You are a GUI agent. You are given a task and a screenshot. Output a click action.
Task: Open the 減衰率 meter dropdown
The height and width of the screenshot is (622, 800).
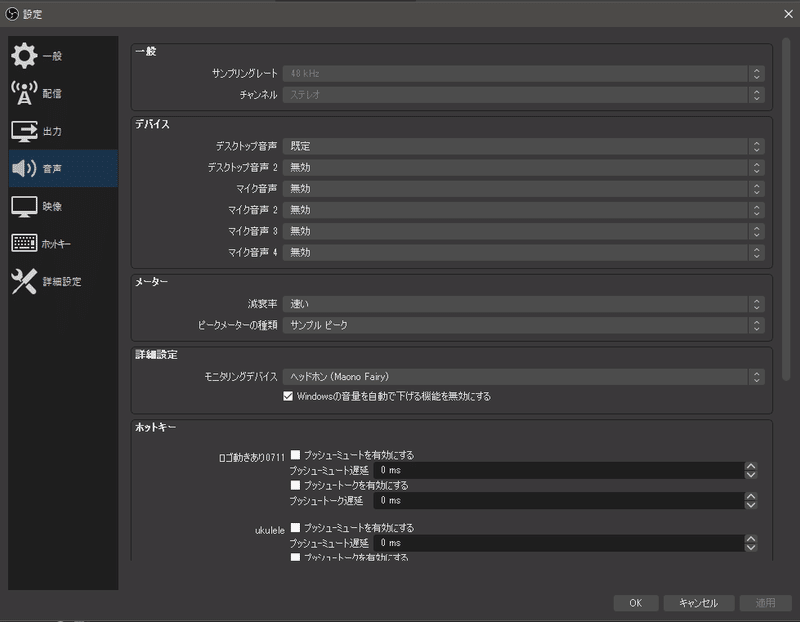pos(523,304)
